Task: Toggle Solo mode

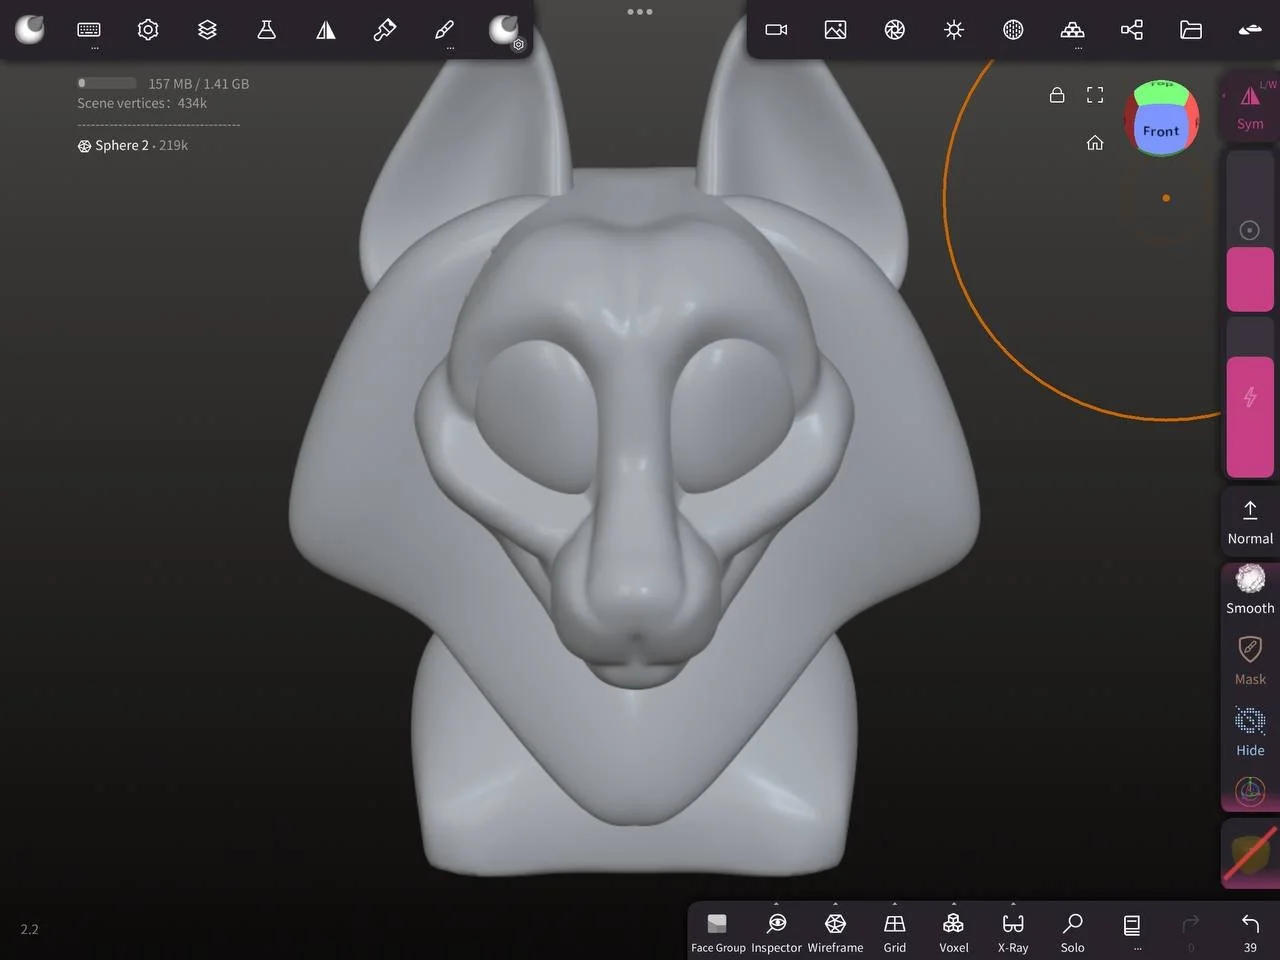Action: (1072, 931)
